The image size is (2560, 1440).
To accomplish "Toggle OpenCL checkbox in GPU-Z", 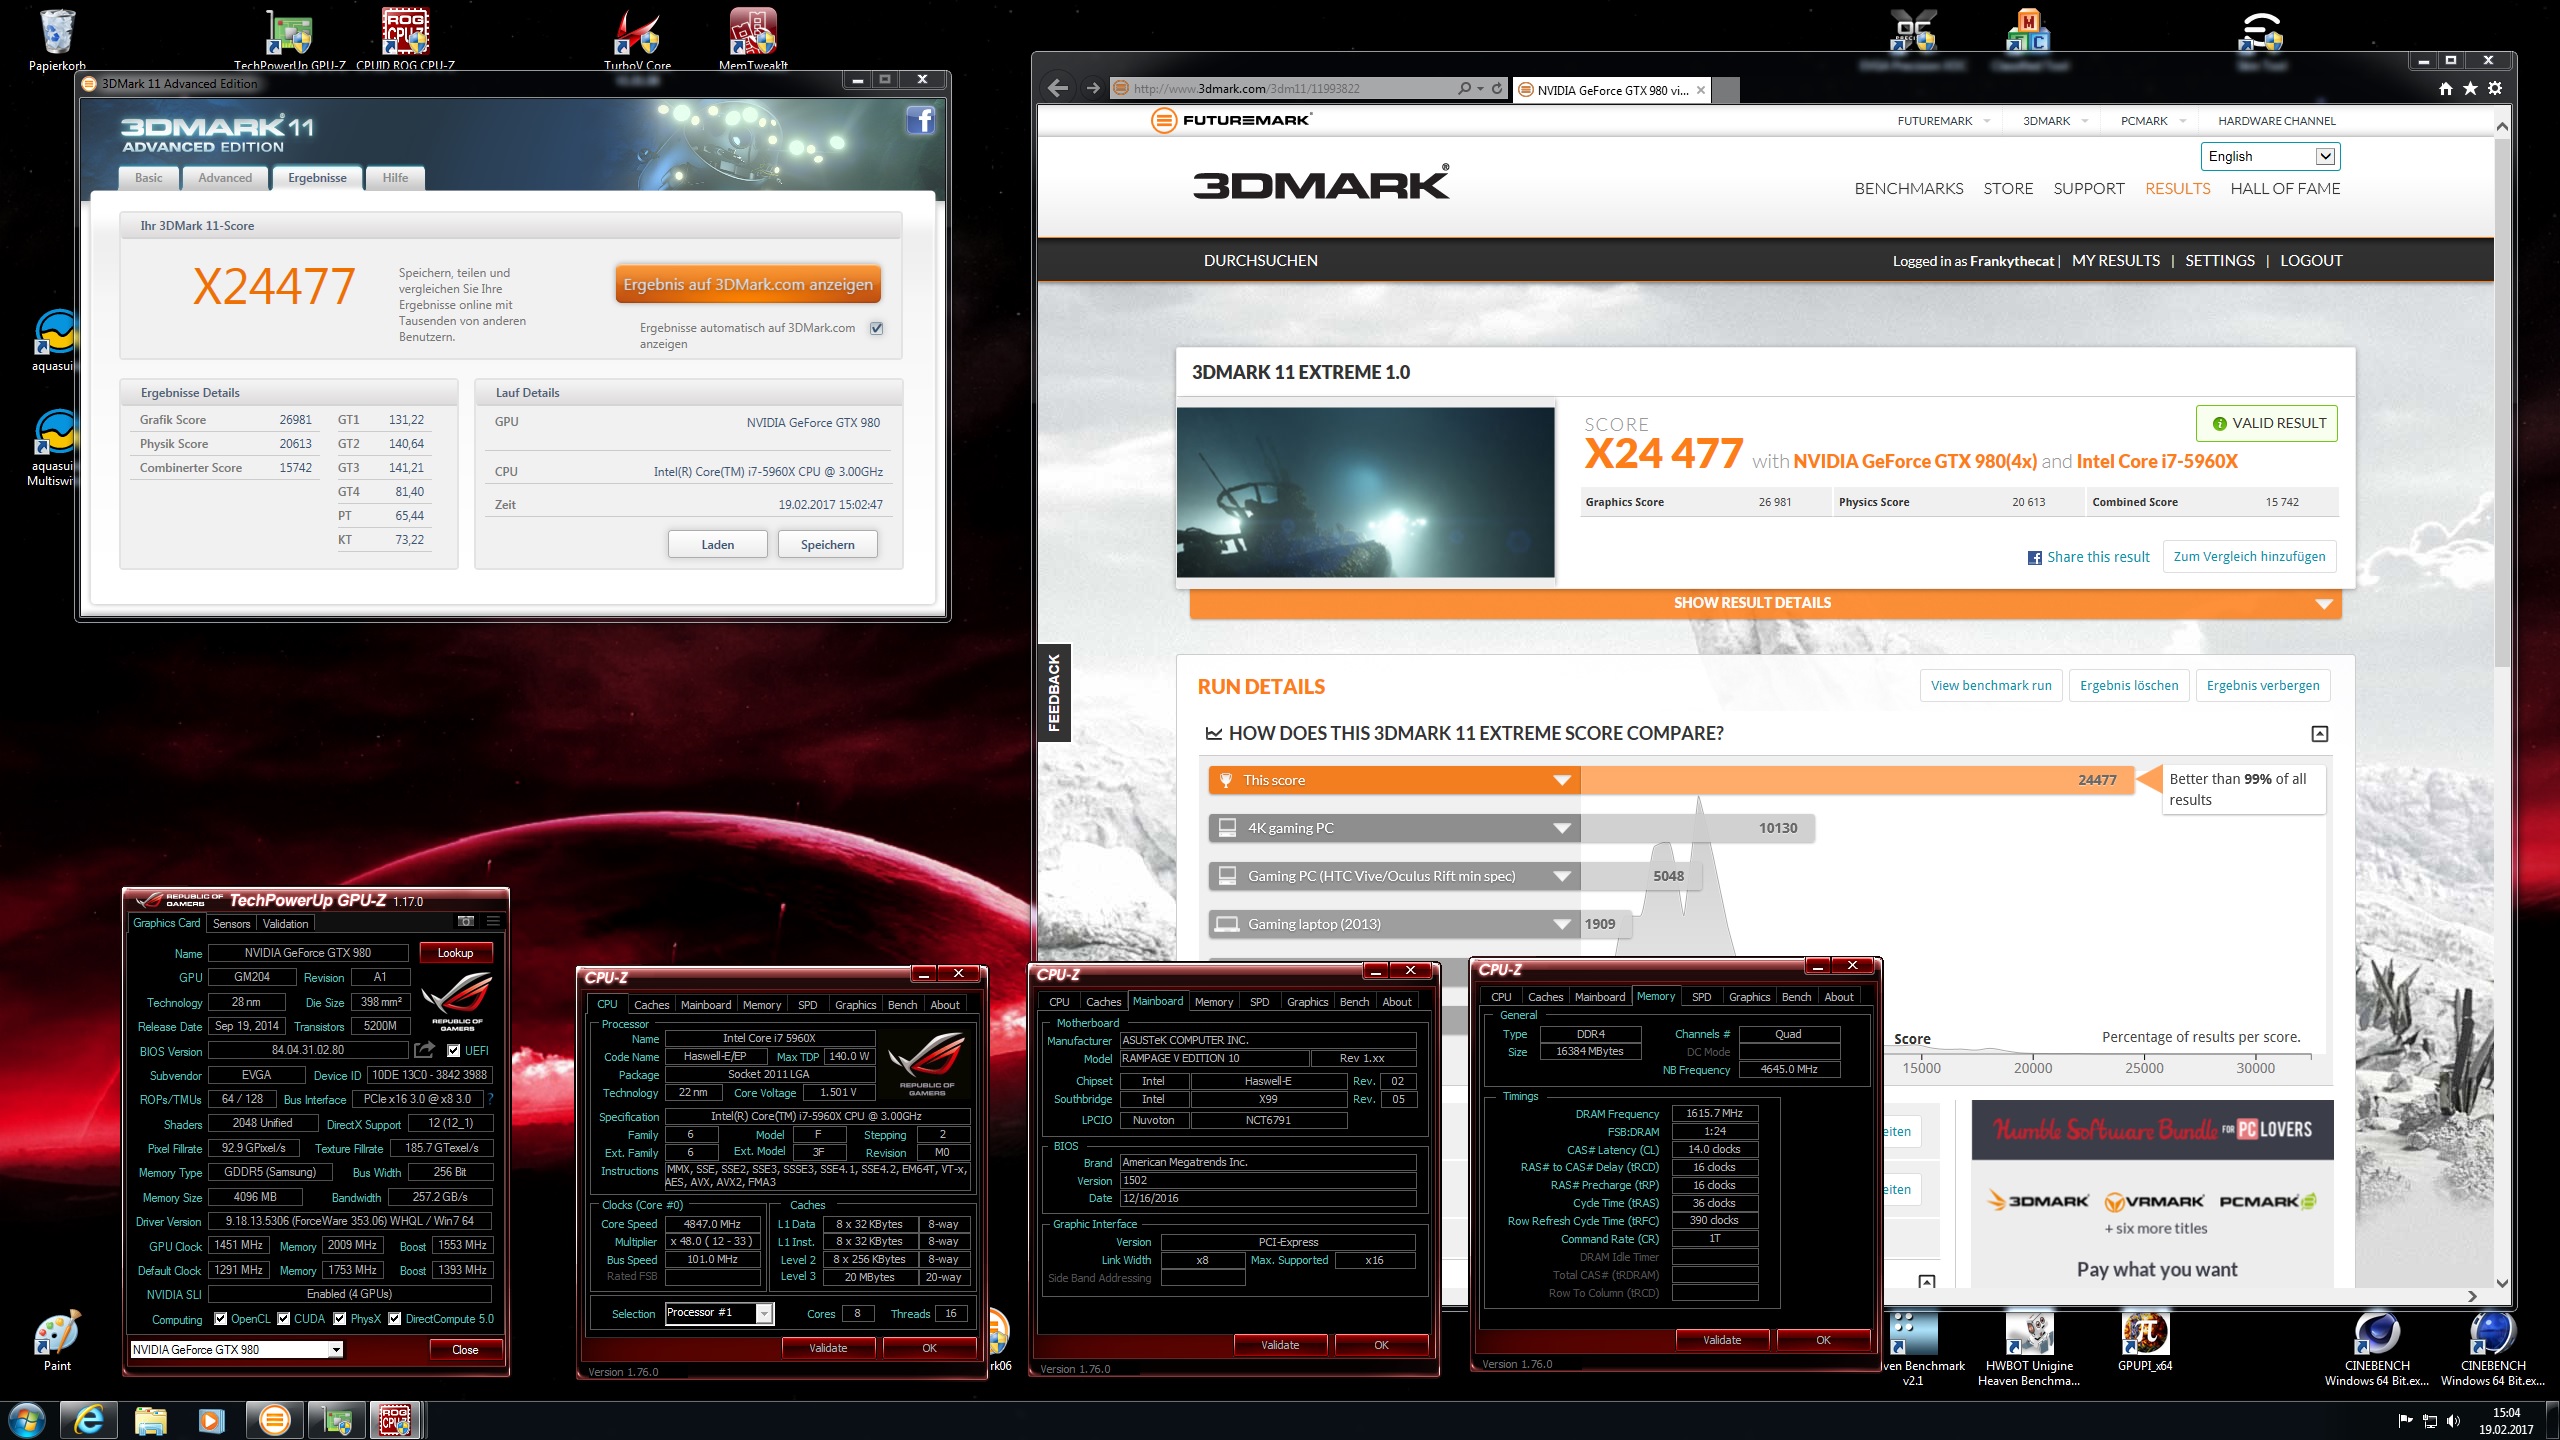I will coord(221,1319).
